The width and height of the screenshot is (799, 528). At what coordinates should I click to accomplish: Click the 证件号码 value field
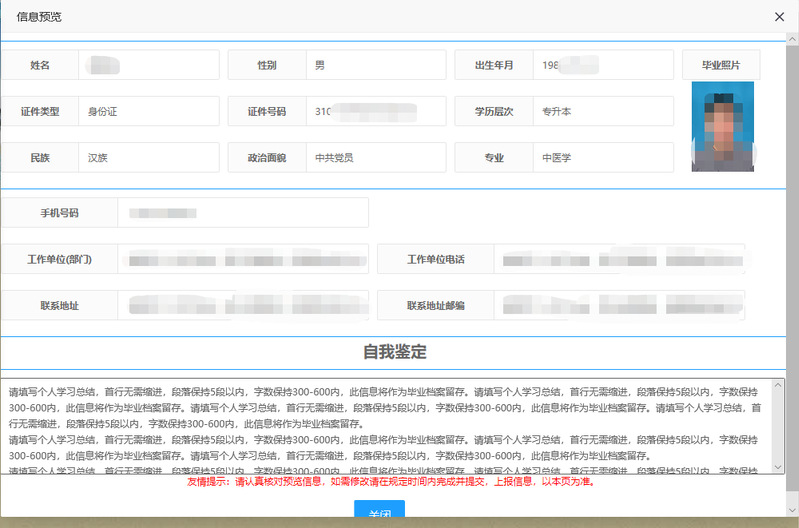click(x=375, y=111)
